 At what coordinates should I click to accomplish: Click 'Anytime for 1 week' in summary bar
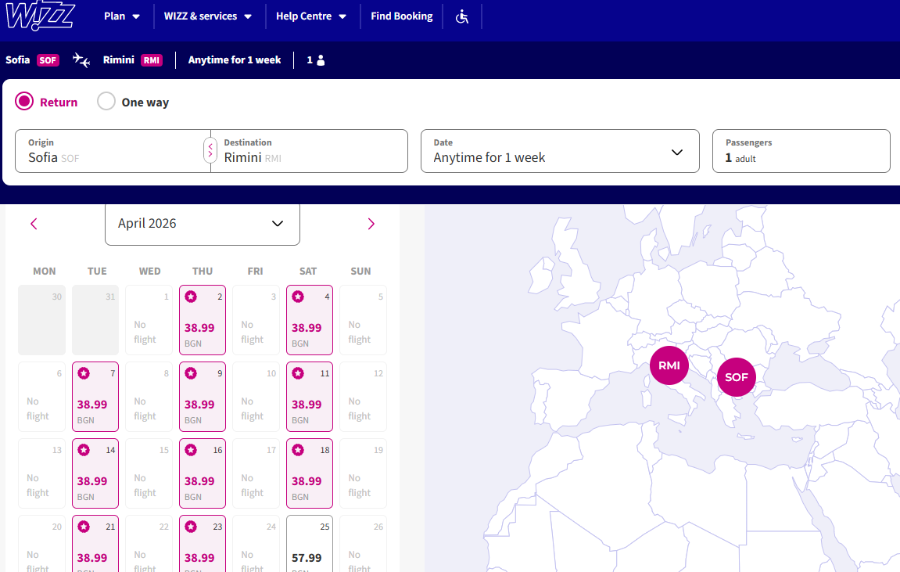[x=235, y=60]
